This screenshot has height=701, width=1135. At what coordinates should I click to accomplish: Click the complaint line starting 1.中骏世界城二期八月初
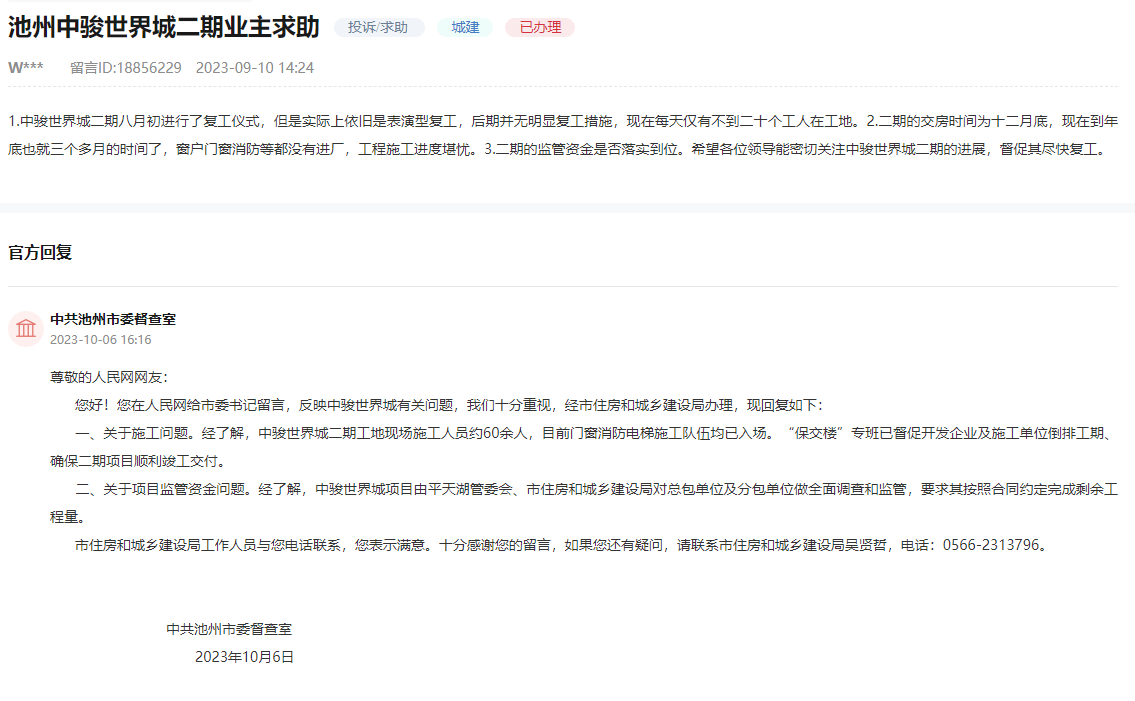563,121
